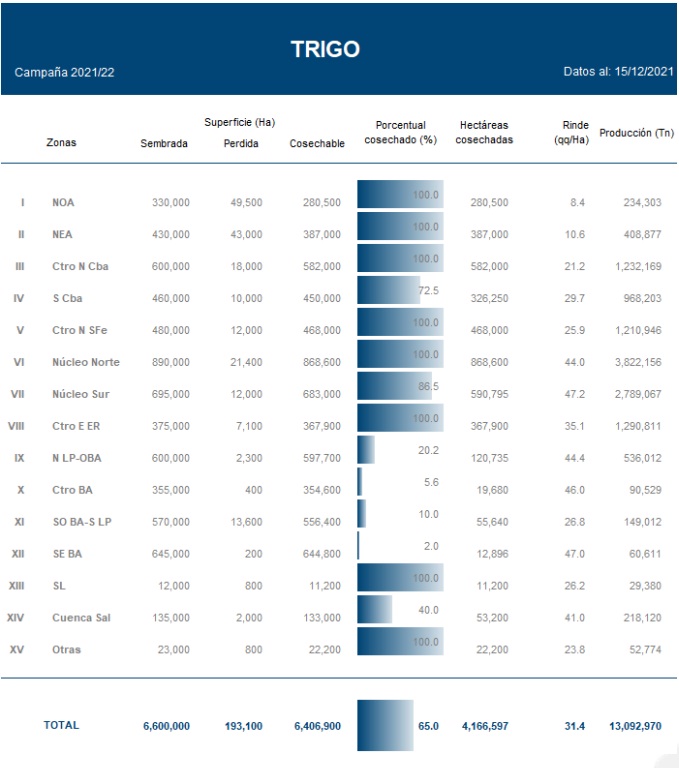Click the Hectáreas cosechadas column header
This screenshot has width=679, height=768.
click(484, 132)
